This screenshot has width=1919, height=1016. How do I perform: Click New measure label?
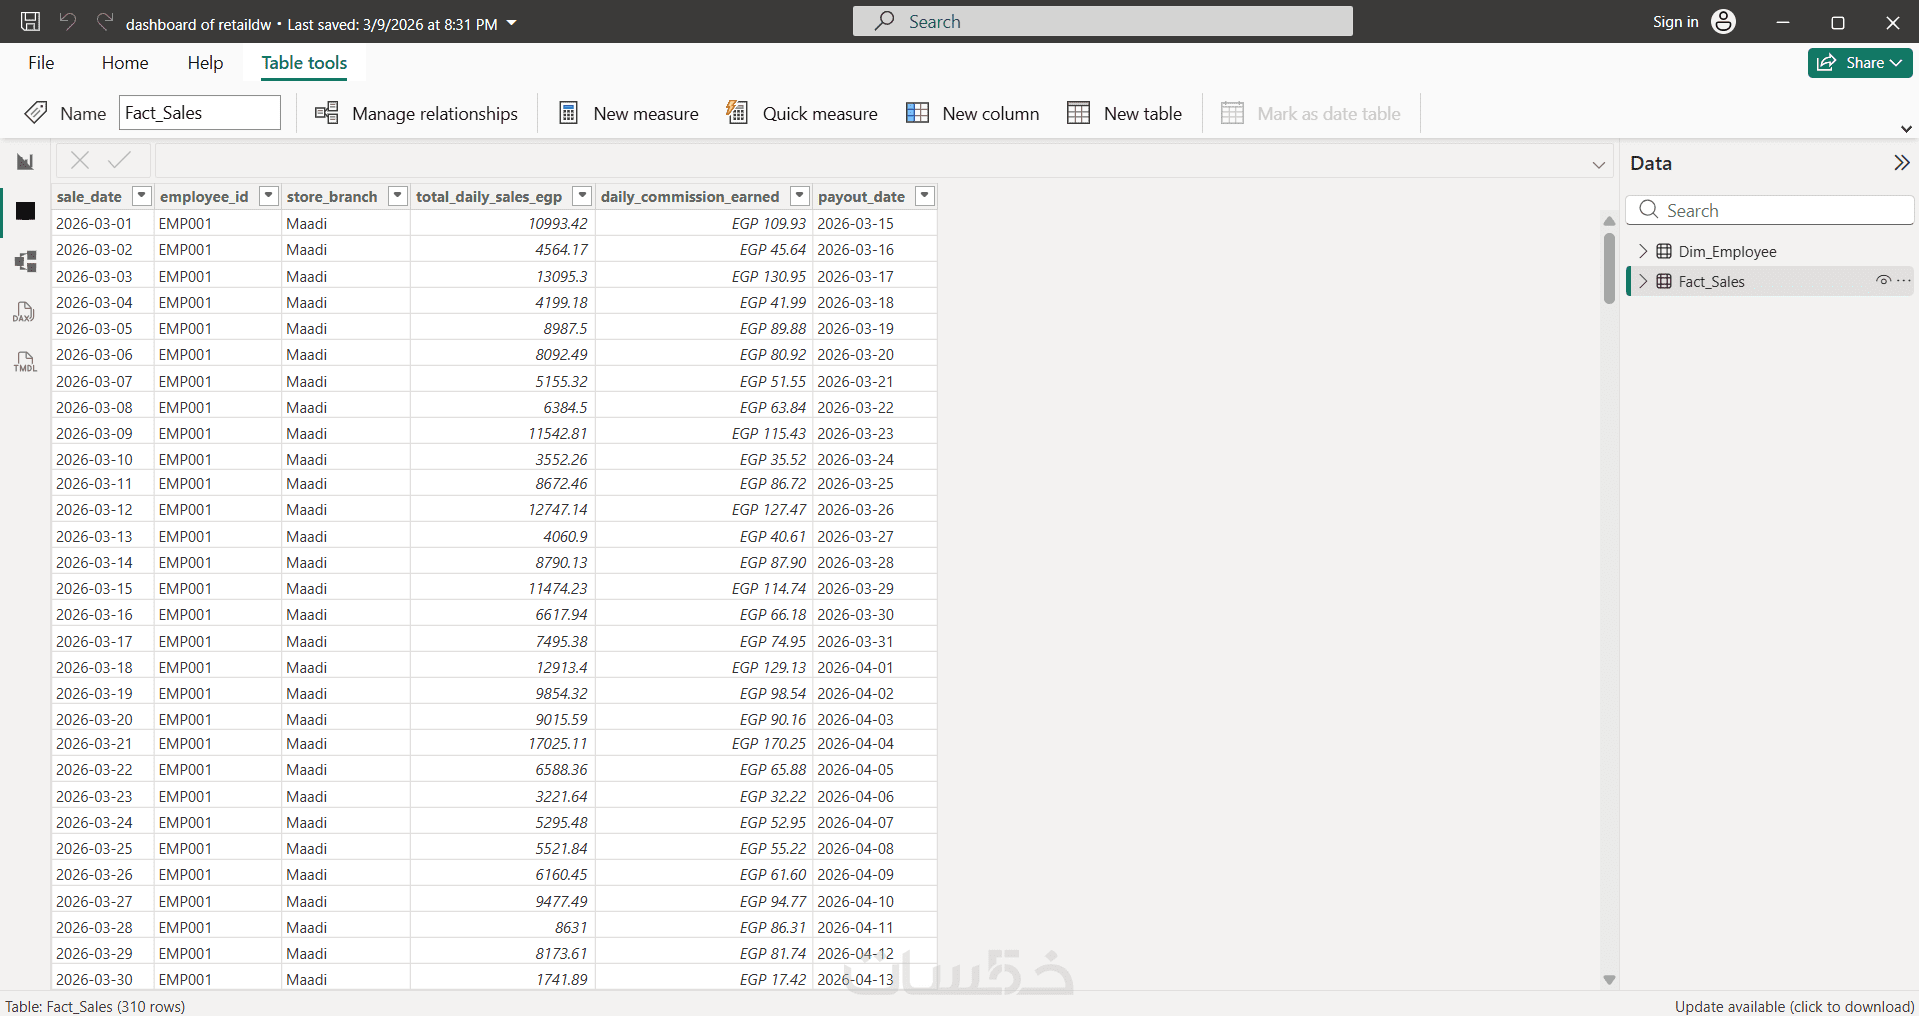(x=646, y=114)
